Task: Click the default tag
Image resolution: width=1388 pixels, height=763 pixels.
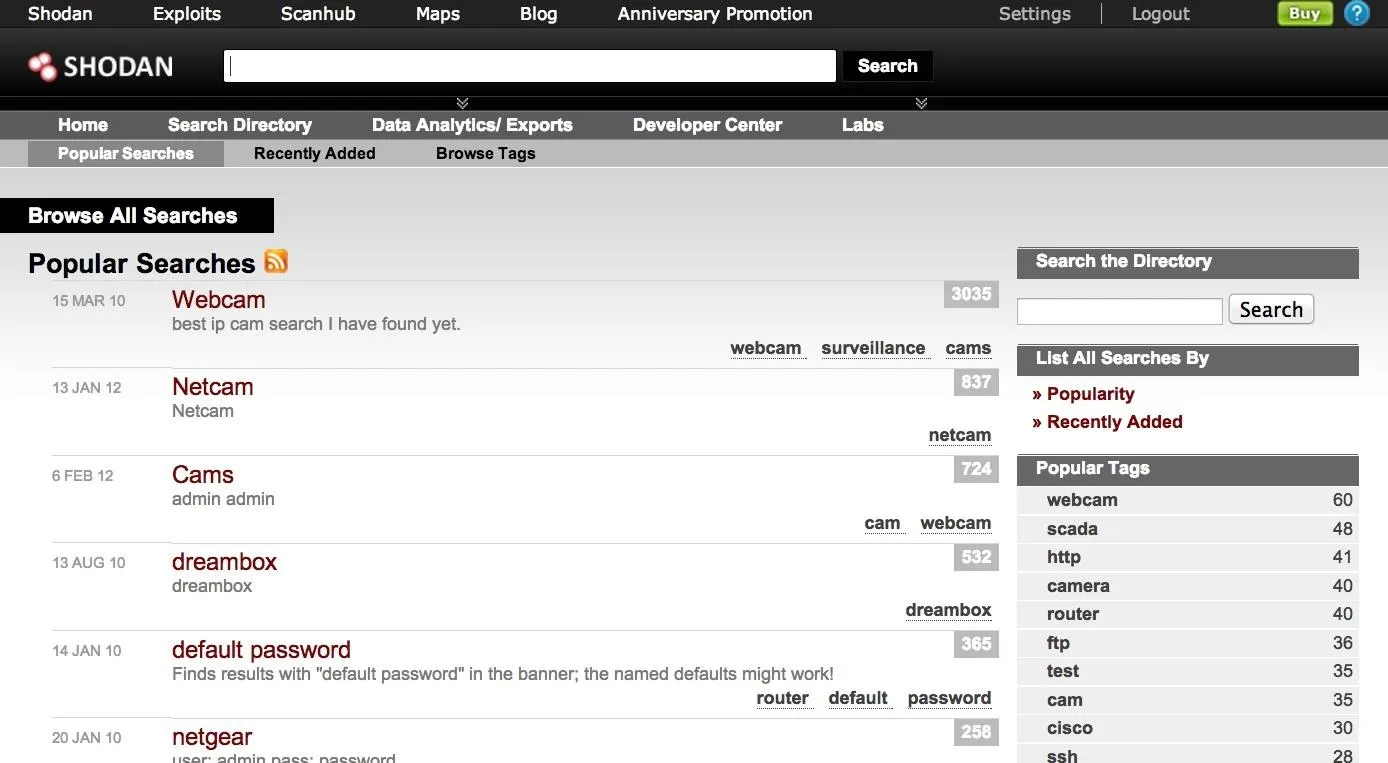Action: pyautogui.click(x=858, y=698)
